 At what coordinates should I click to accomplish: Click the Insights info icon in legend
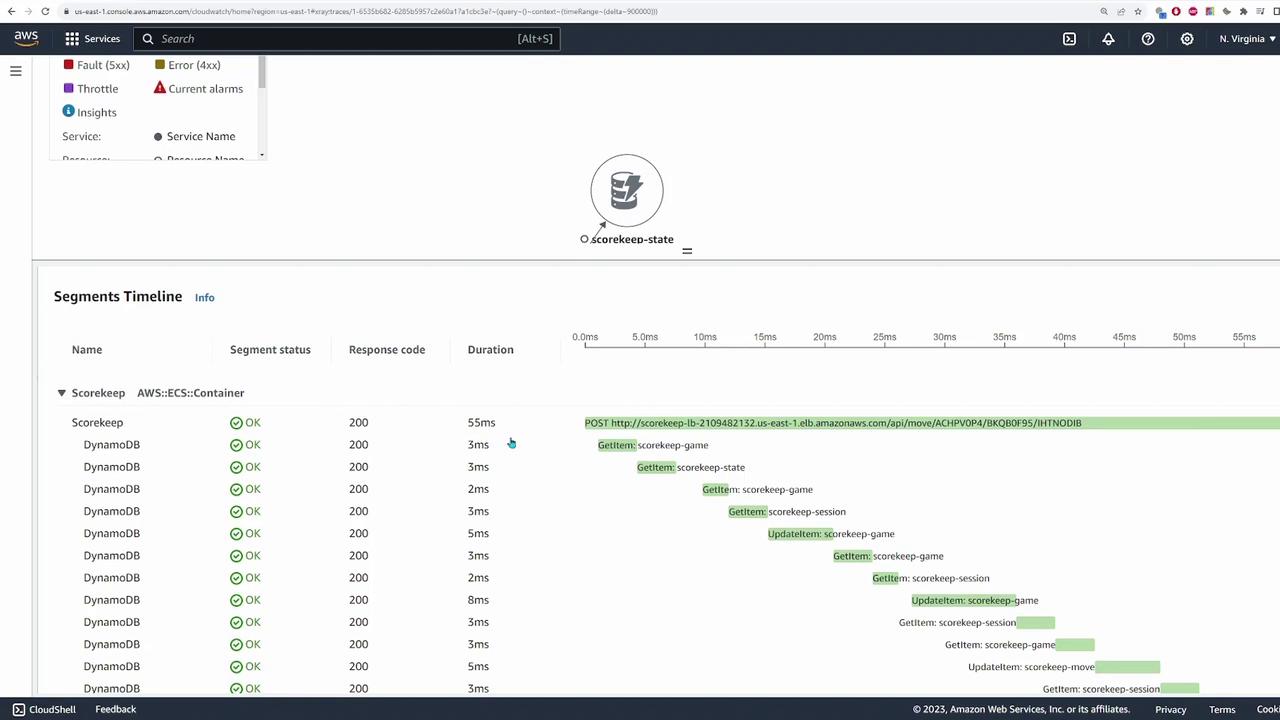69,111
